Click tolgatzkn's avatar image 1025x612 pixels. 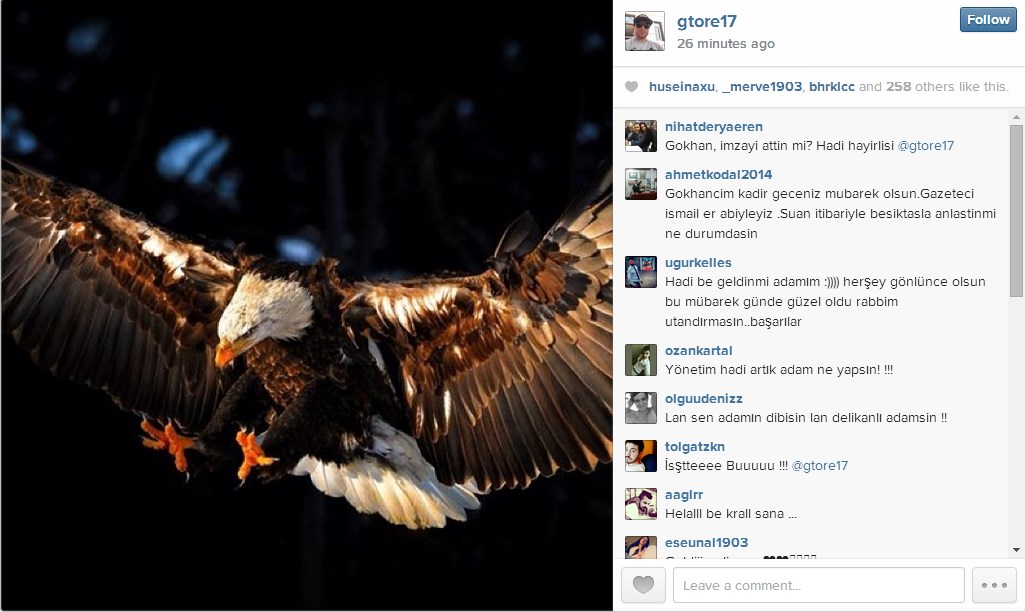(x=641, y=456)
